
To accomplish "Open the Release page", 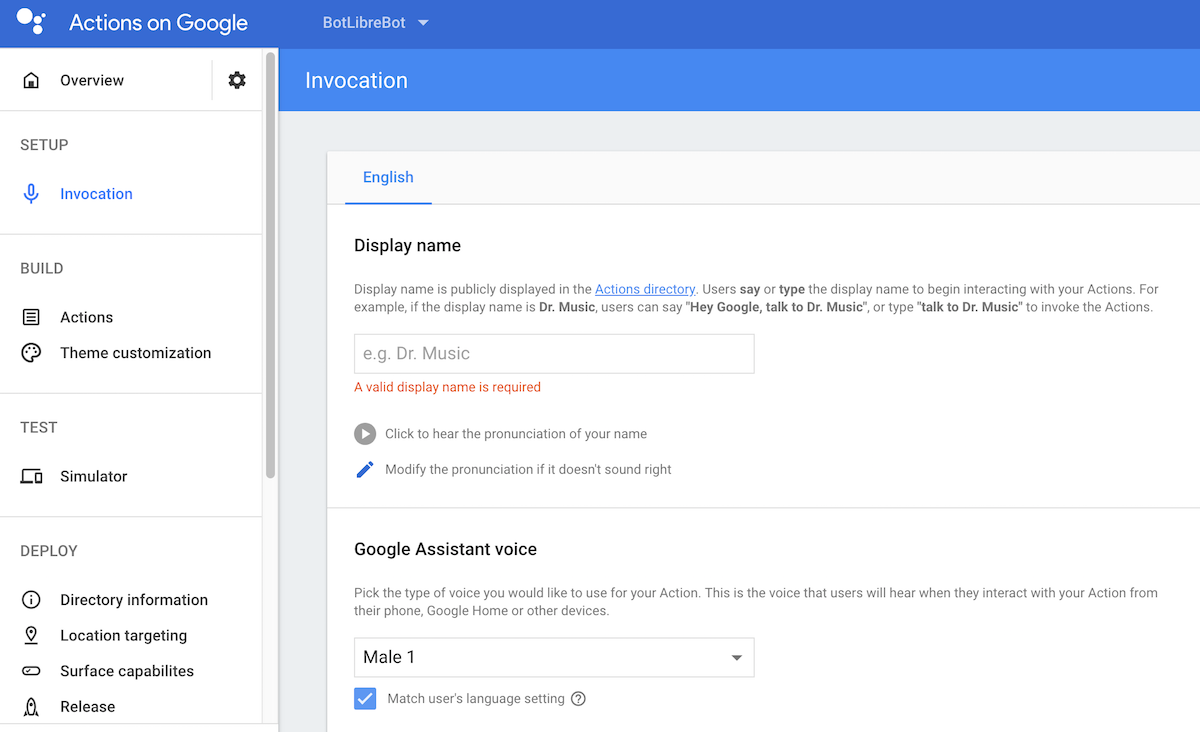I will pyautogui.click(x=88, y=707).
